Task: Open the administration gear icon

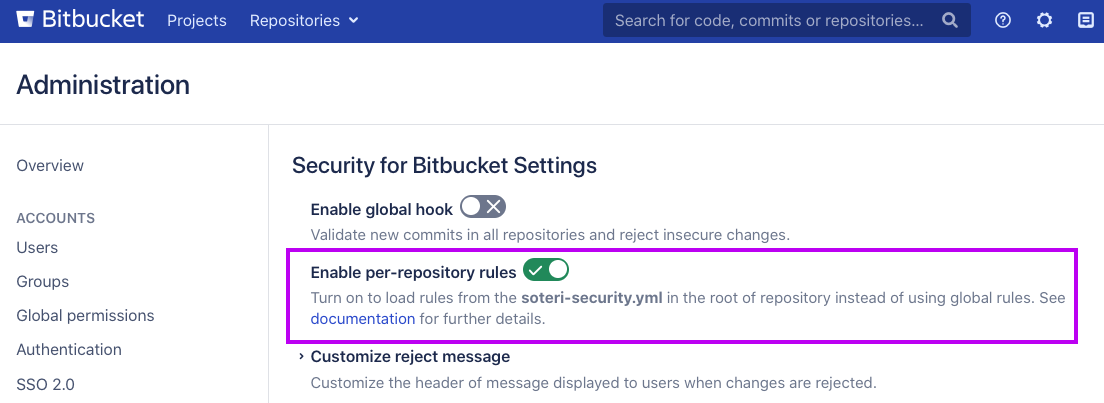Action: click(1044, 20)
